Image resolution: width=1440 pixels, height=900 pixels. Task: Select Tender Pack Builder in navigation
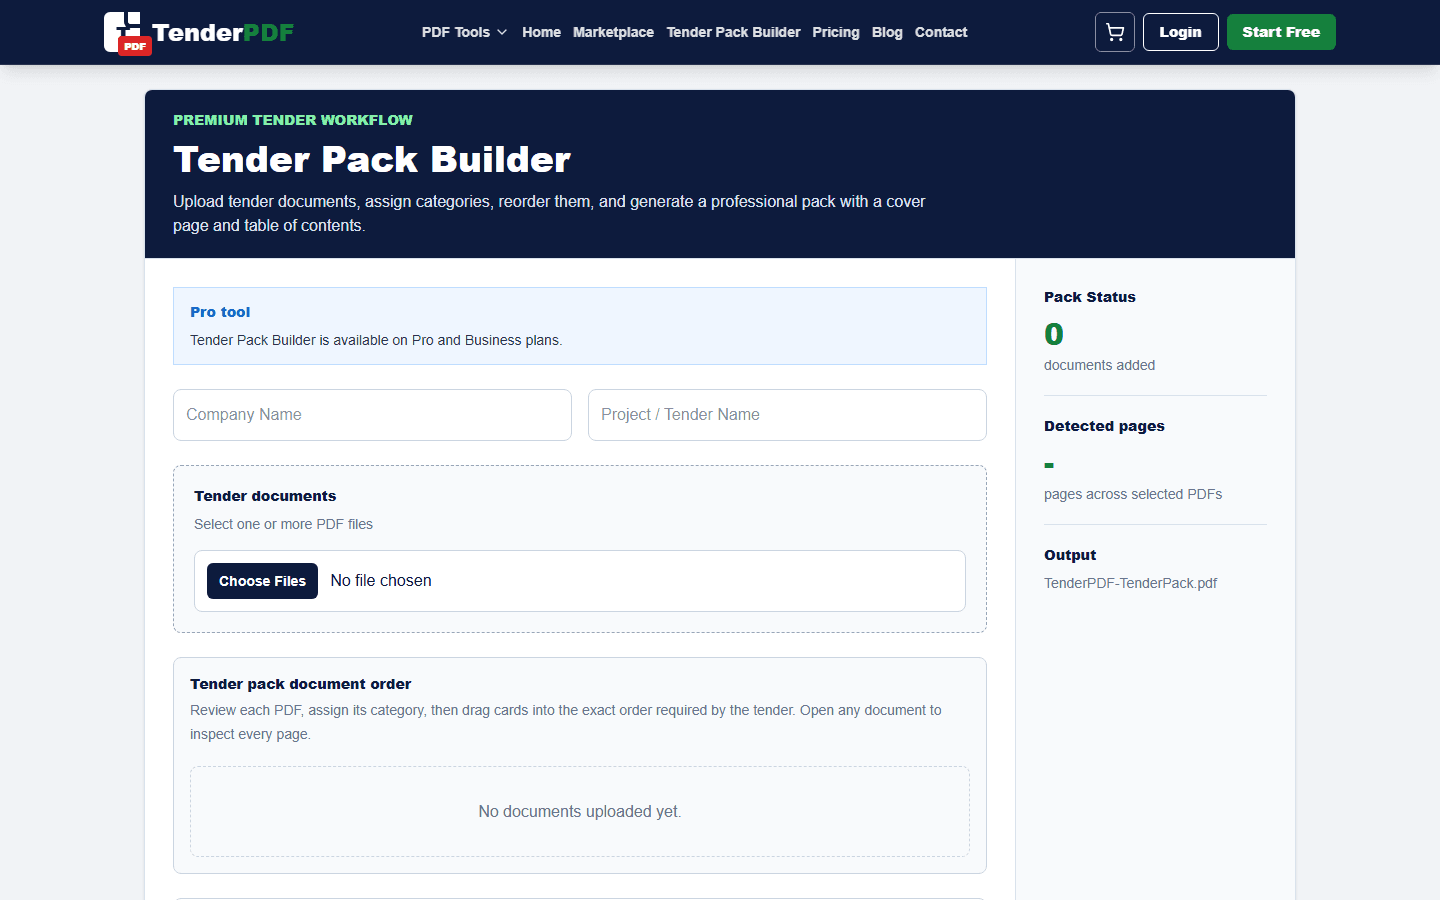[x=733, y=32]
